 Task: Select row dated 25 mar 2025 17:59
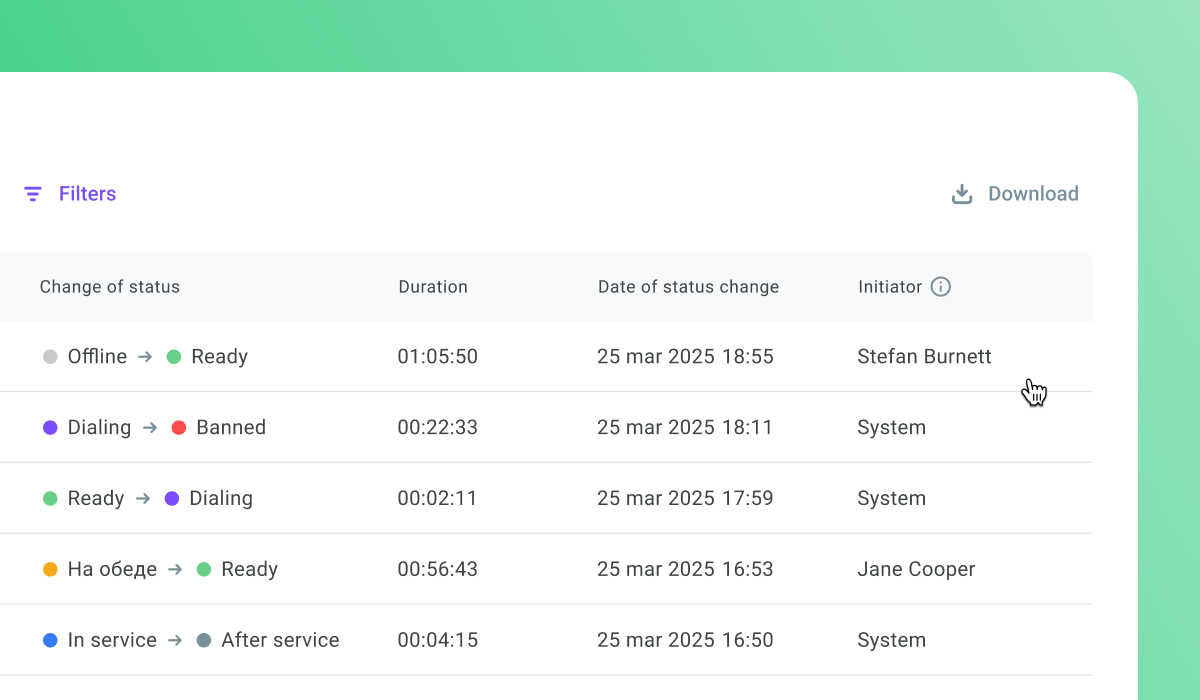(x=546, y=499)
